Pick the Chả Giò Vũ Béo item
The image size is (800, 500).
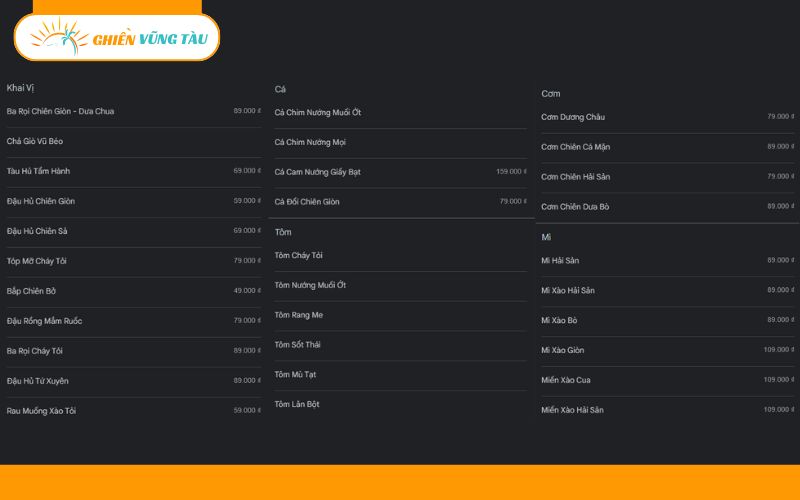coord(35,141)
